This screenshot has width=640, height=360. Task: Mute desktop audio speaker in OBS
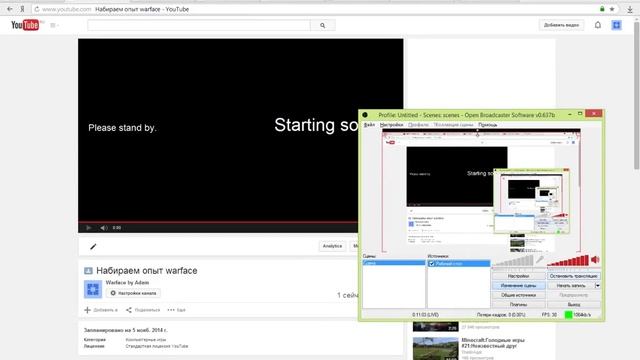(595, 260)
